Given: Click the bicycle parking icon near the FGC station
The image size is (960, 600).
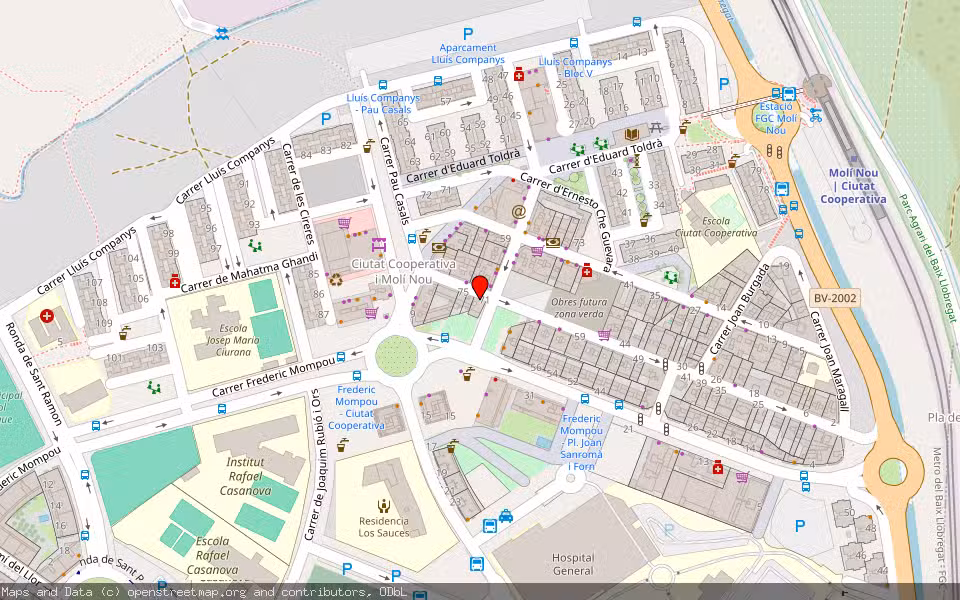Looking at the screenshot, I should click(815, 116).
